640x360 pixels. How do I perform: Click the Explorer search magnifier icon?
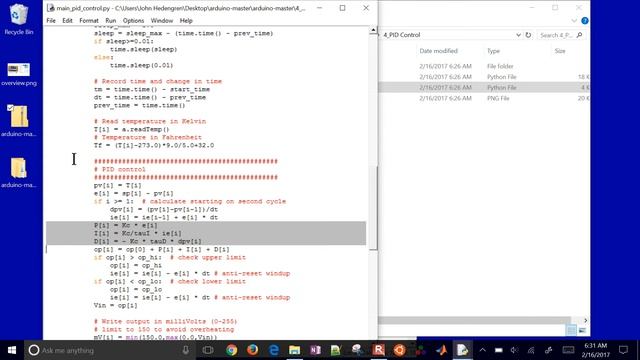click(580, 35)
